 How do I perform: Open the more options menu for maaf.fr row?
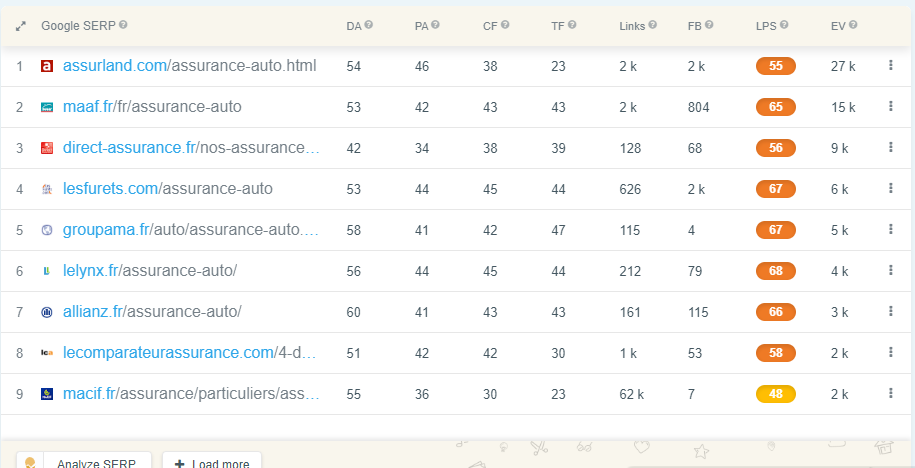890,106
